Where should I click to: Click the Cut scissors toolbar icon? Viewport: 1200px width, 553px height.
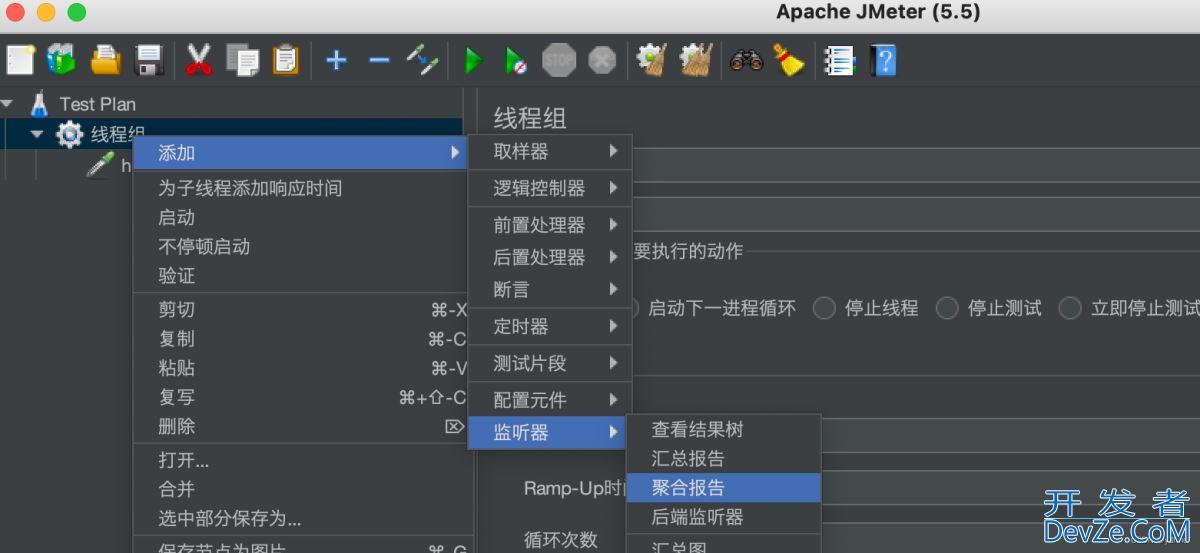199,61
